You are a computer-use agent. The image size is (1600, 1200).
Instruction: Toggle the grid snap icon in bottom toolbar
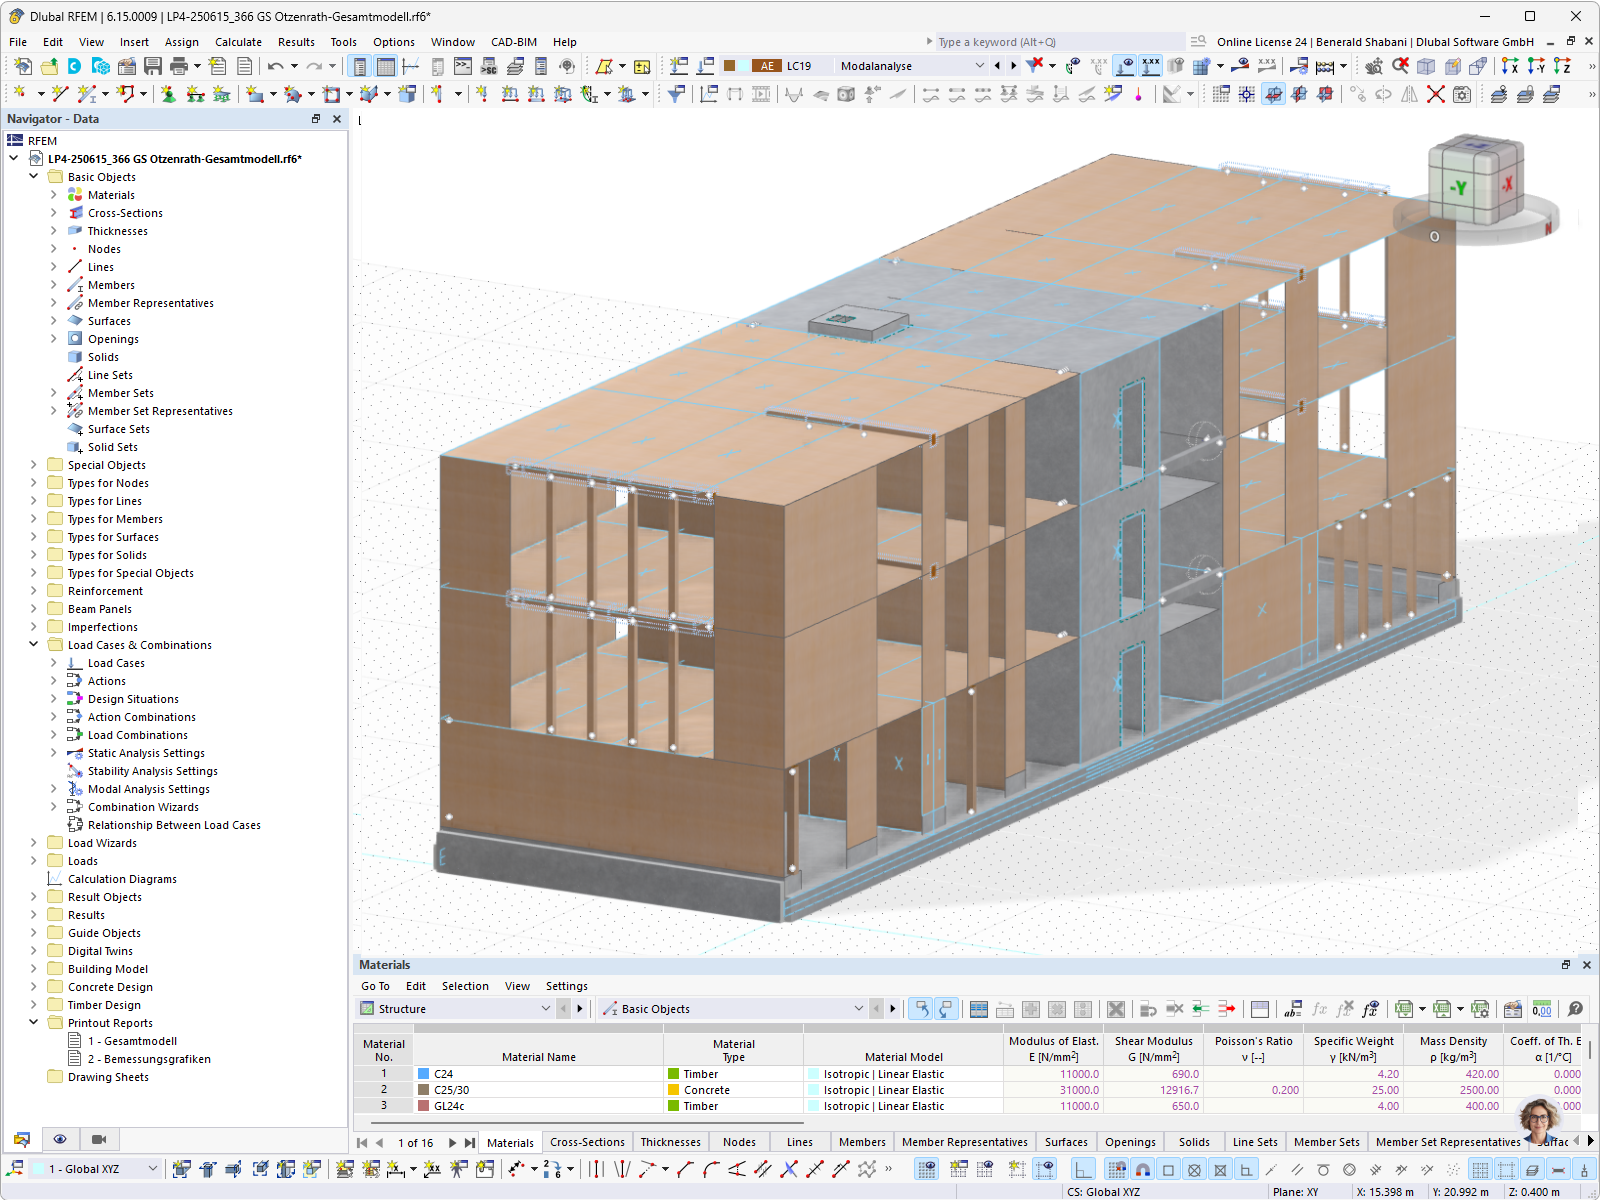click(1116, 1169)
